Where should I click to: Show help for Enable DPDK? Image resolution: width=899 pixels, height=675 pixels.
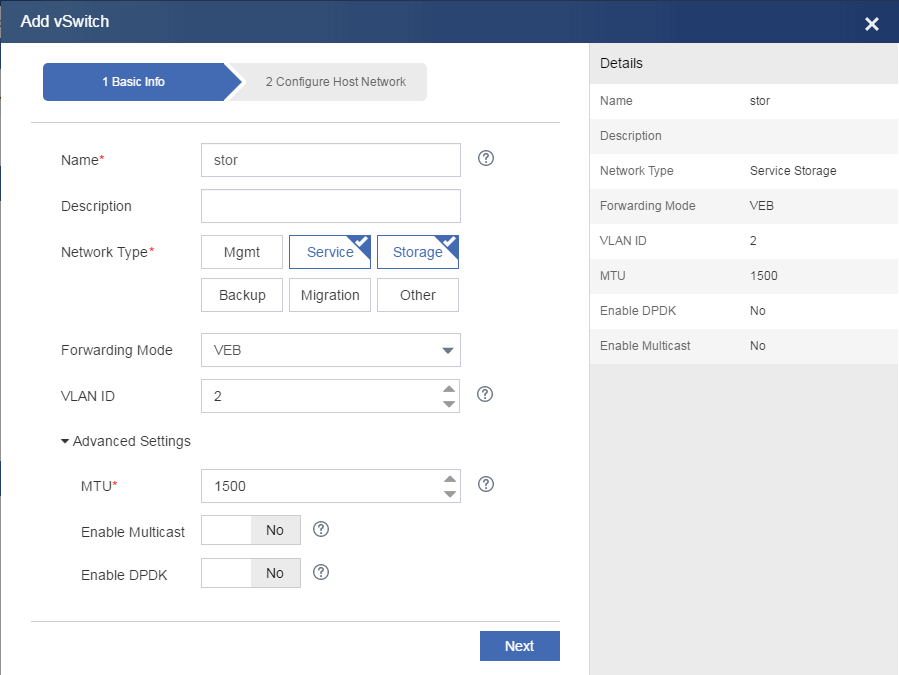pos(321,572)
